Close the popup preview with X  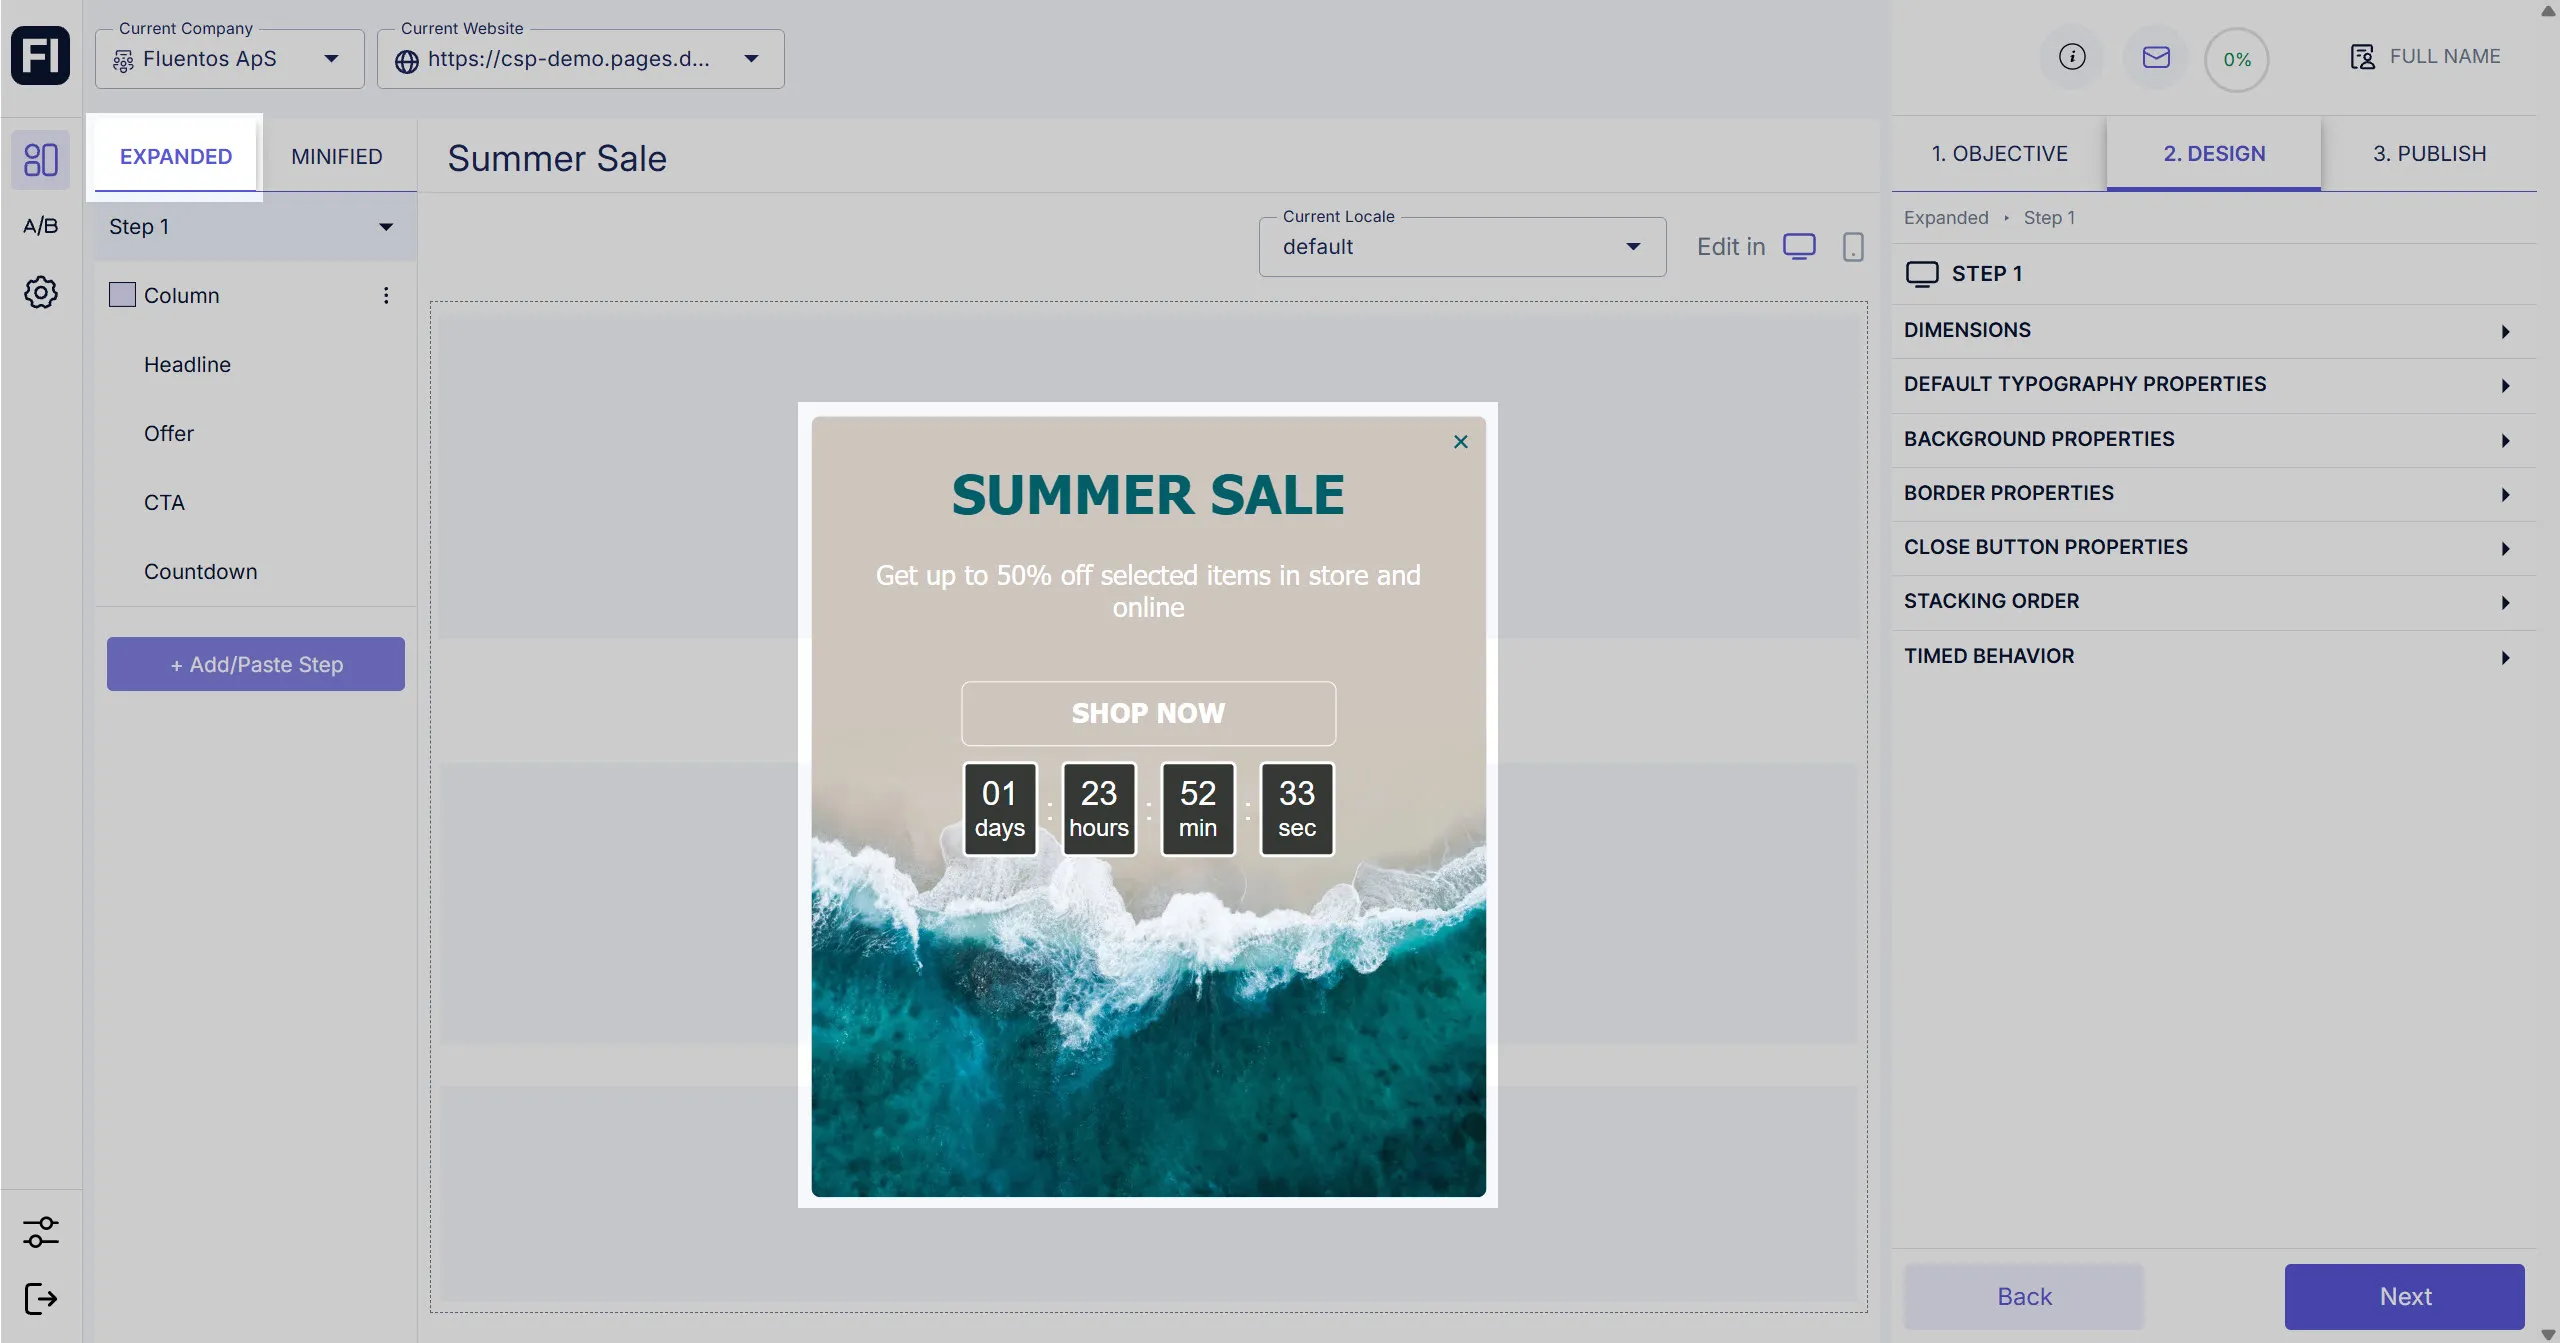1460,442
